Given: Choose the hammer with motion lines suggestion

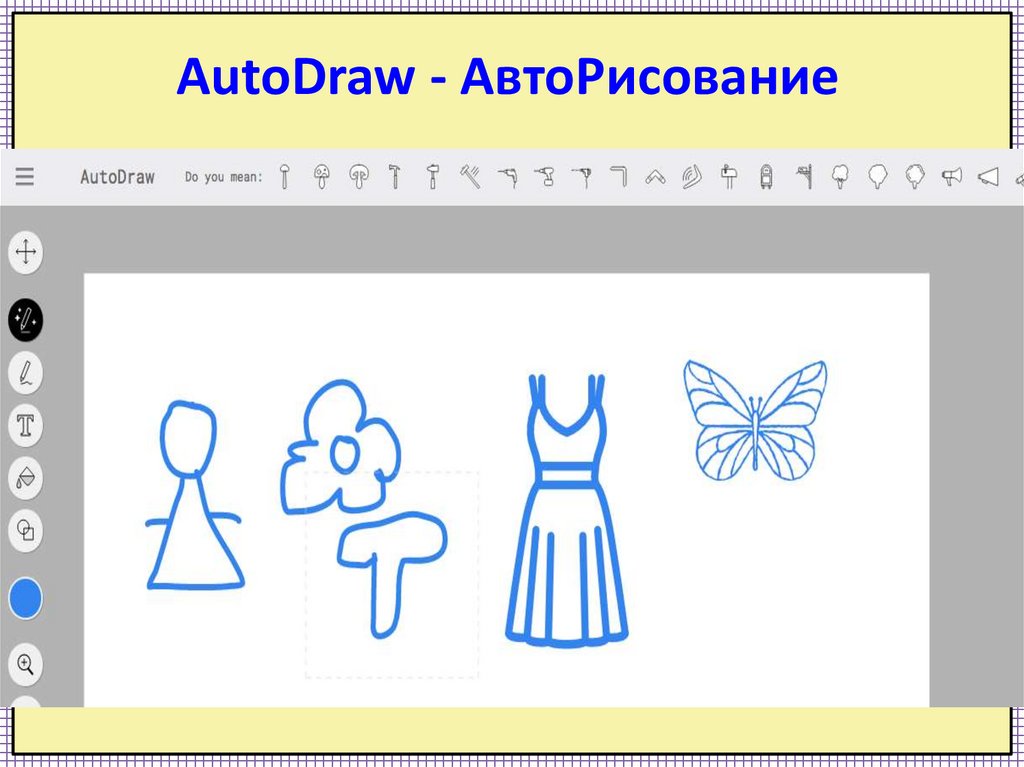Looking at the screenshot, I should pyautogui.click(x=470, y=177).
